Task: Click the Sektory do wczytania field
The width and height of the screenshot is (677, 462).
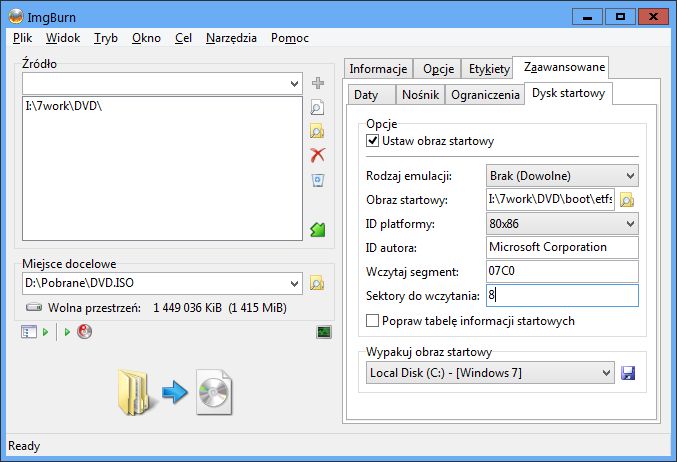Action: [x=562, y=295]
